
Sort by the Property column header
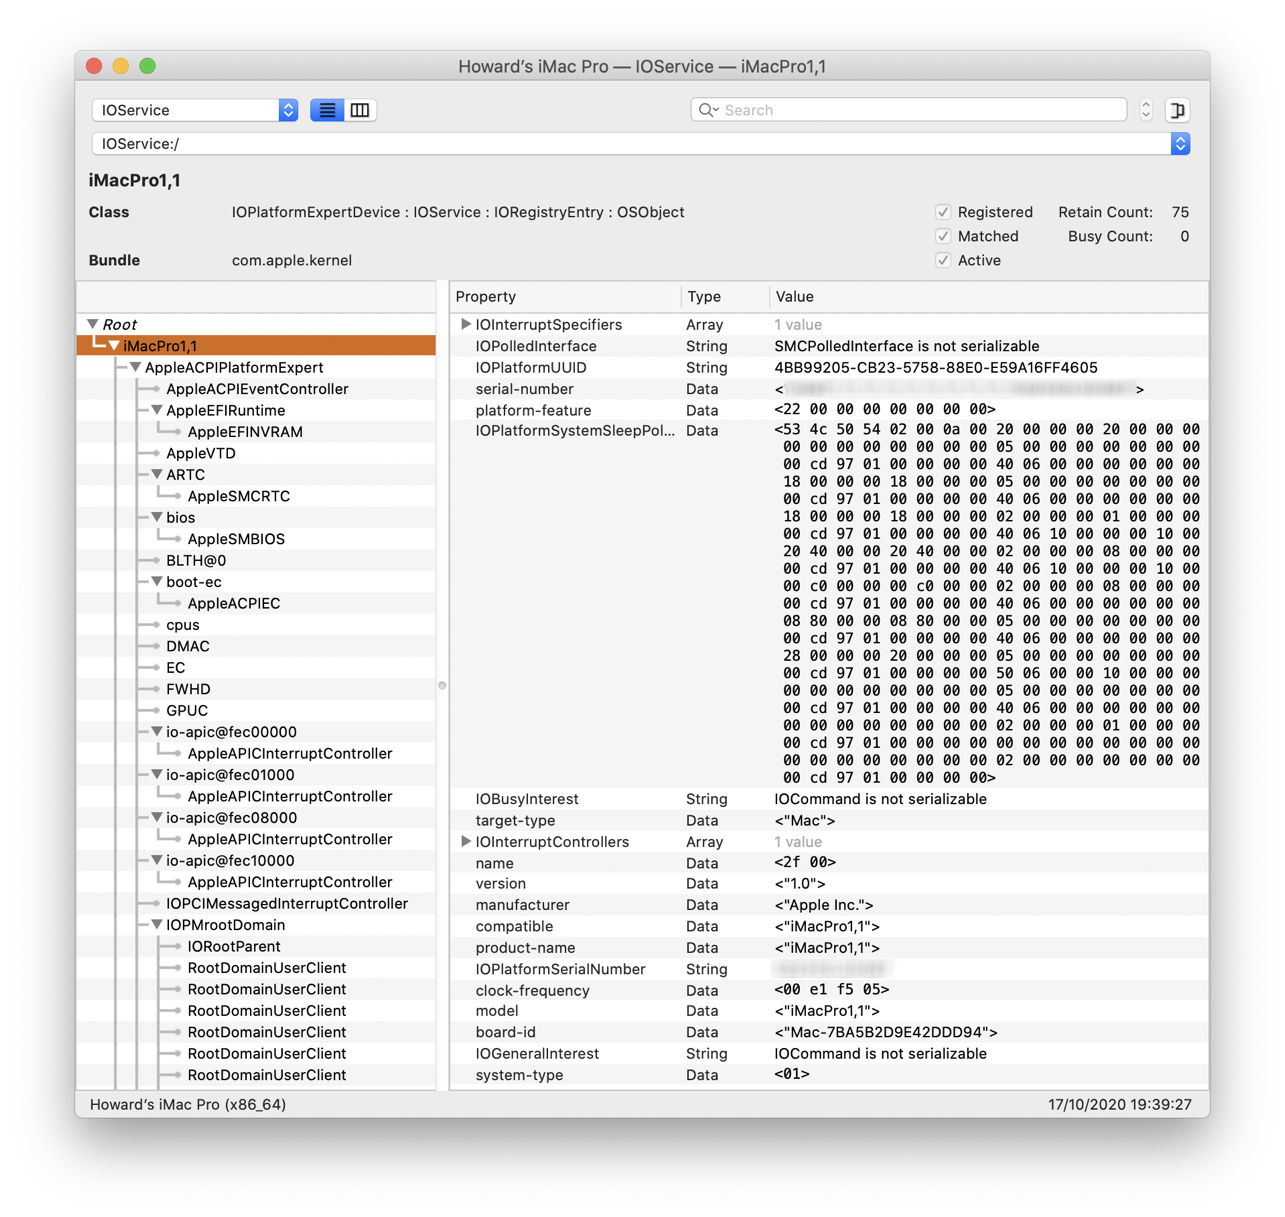coord(565,297)
